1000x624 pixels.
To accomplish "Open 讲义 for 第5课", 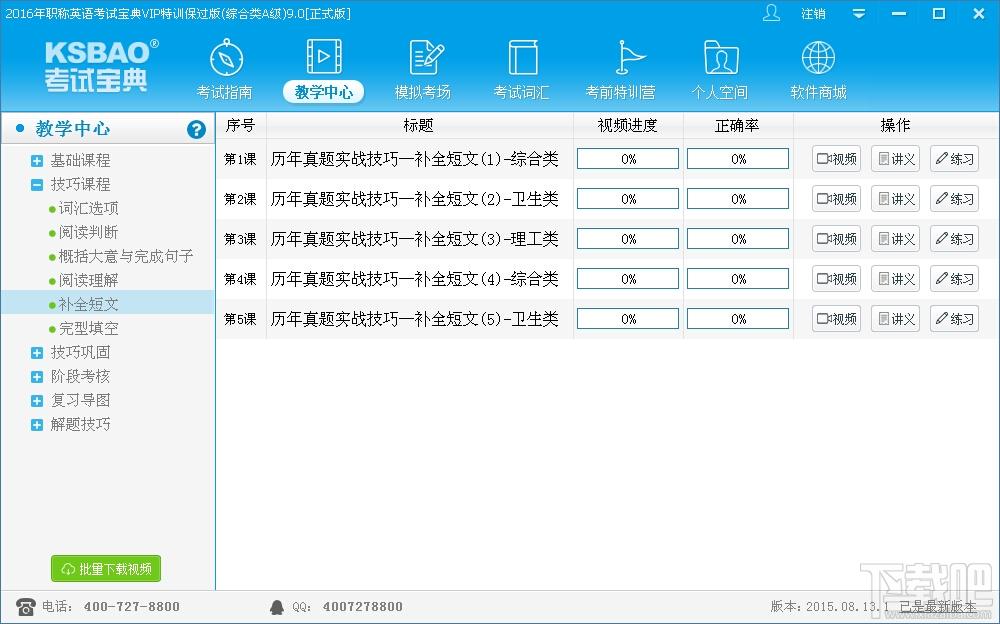I will (895, 318).
